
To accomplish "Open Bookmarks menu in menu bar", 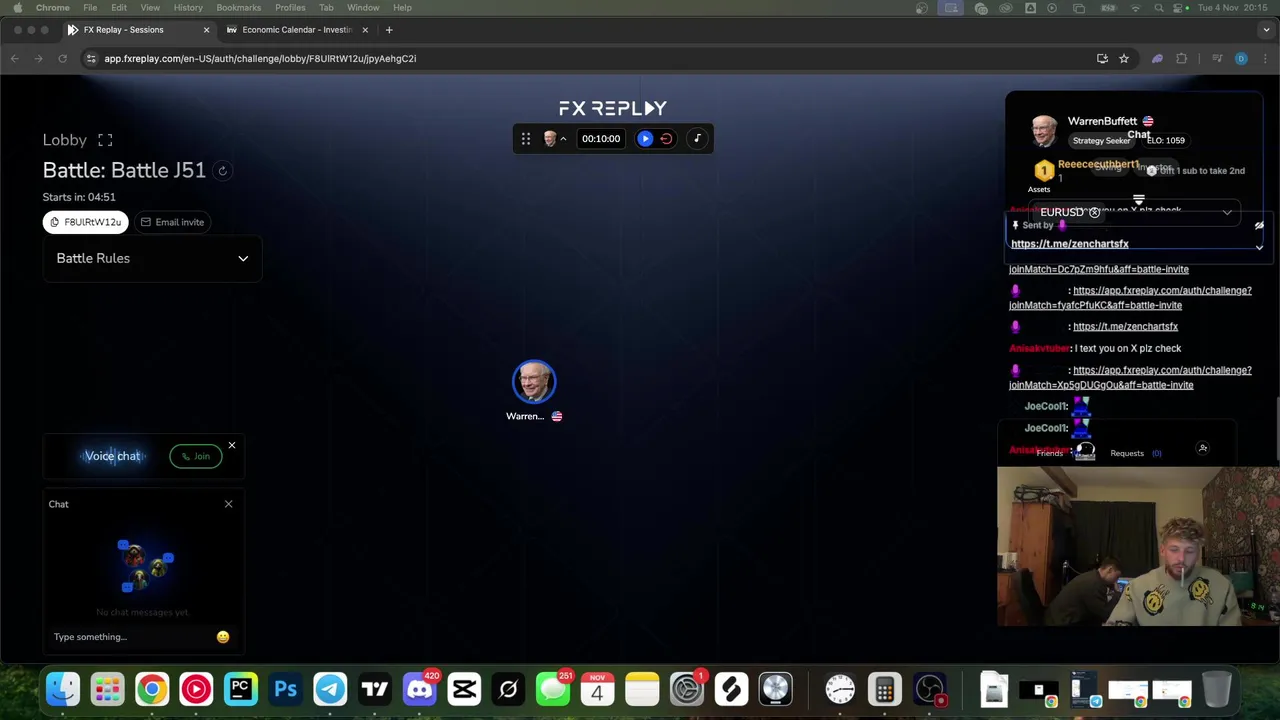I will tap(239, 8).
